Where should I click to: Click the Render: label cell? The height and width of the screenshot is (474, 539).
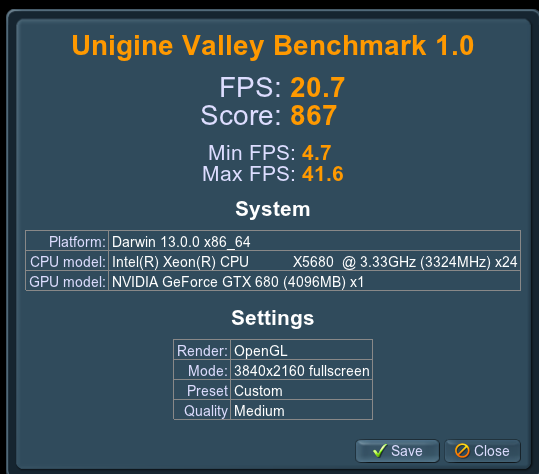click(x=202, y=350)
